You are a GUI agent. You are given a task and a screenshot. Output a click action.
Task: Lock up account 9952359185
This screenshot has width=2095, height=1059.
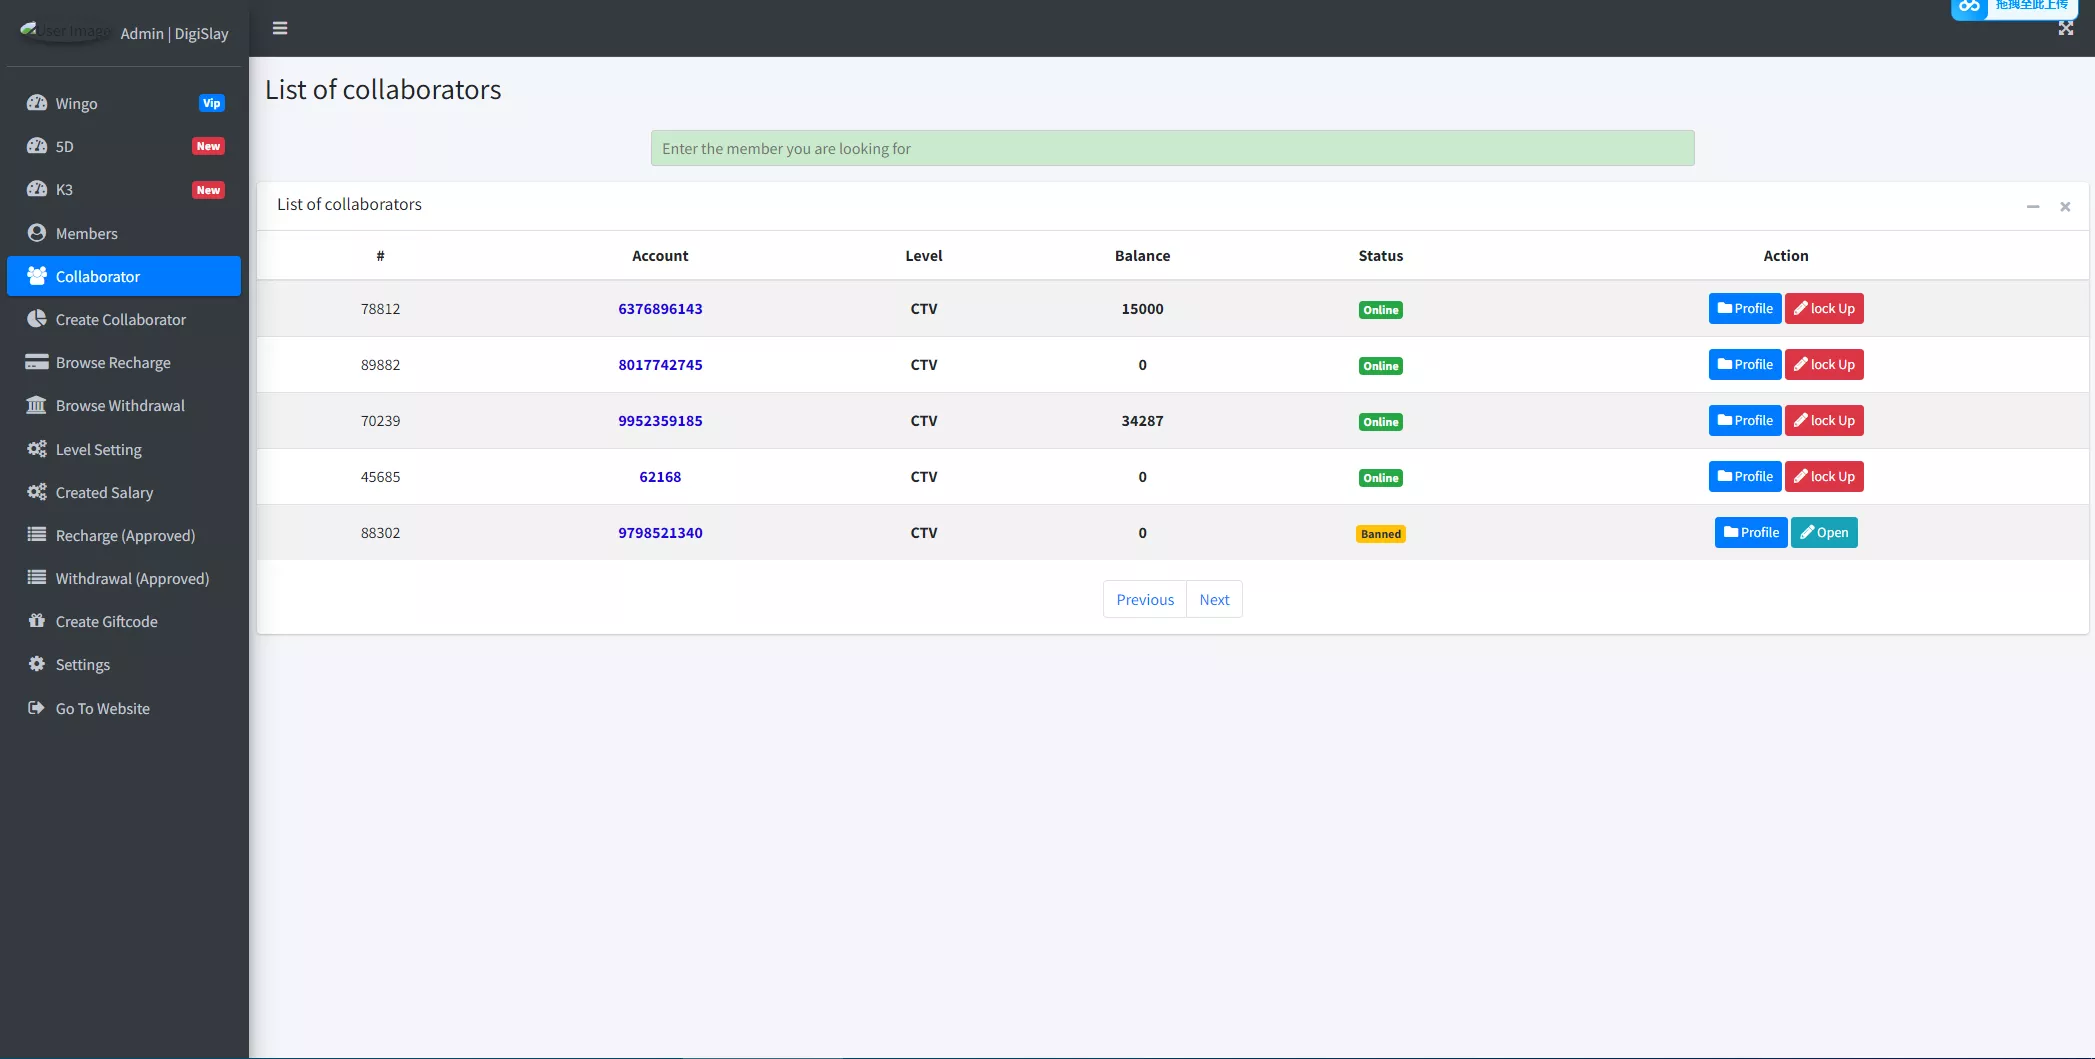[x=1824, y=420]
